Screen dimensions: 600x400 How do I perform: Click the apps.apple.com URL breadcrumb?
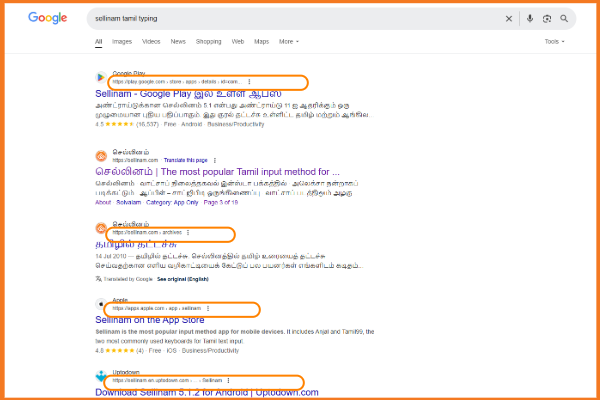click(x=157, y=308)
